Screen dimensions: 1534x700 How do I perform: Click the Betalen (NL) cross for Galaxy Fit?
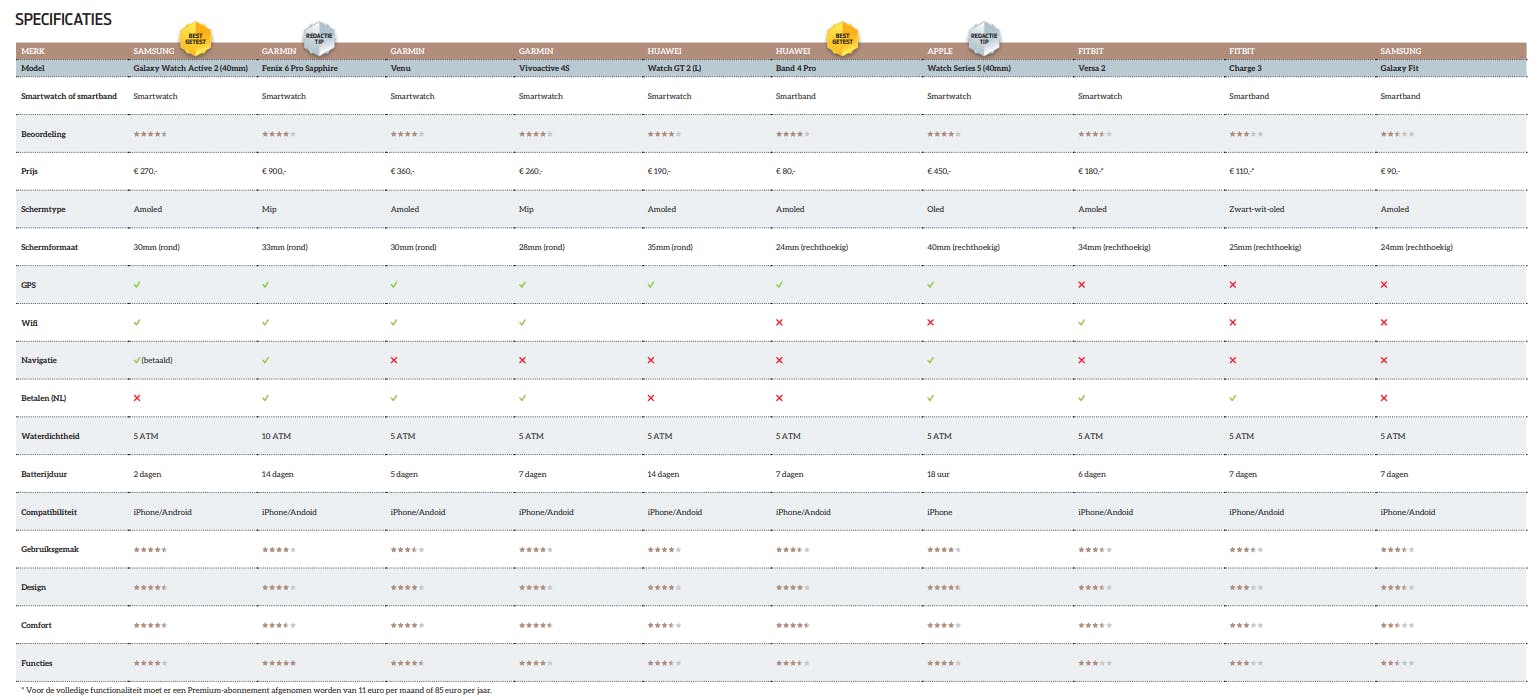pos(1384,398)
